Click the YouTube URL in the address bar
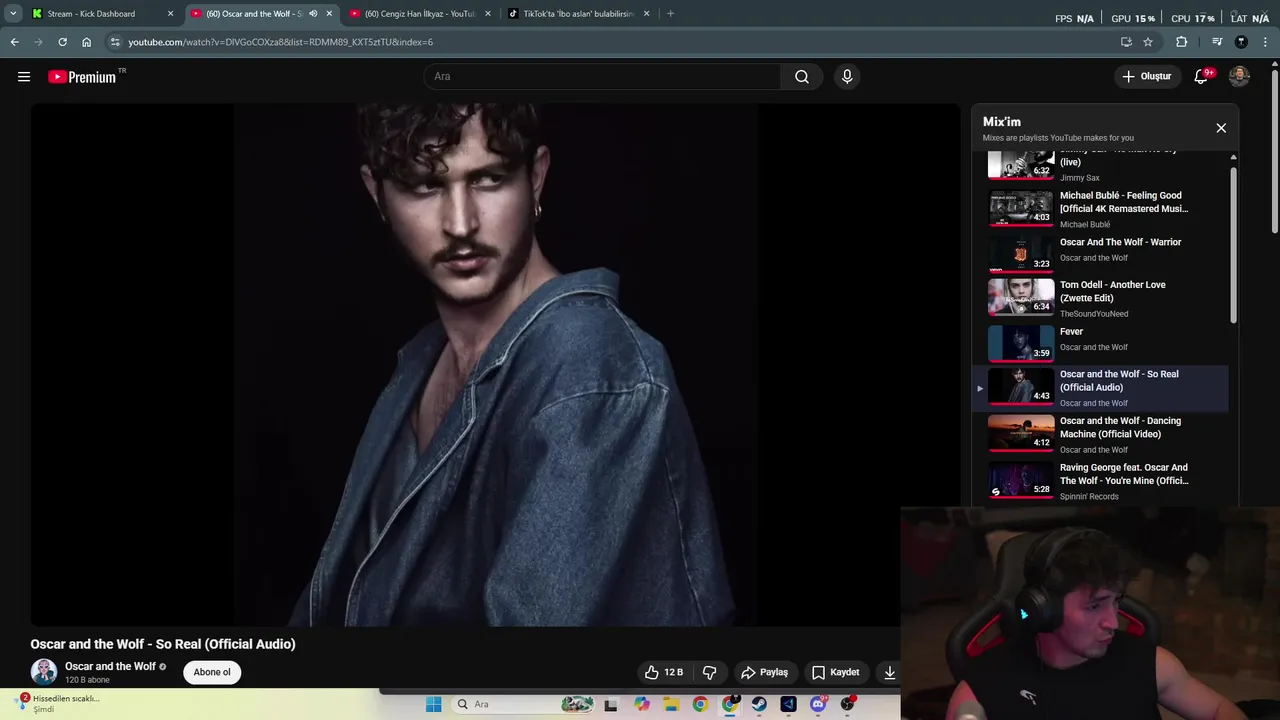 [280, 42]
